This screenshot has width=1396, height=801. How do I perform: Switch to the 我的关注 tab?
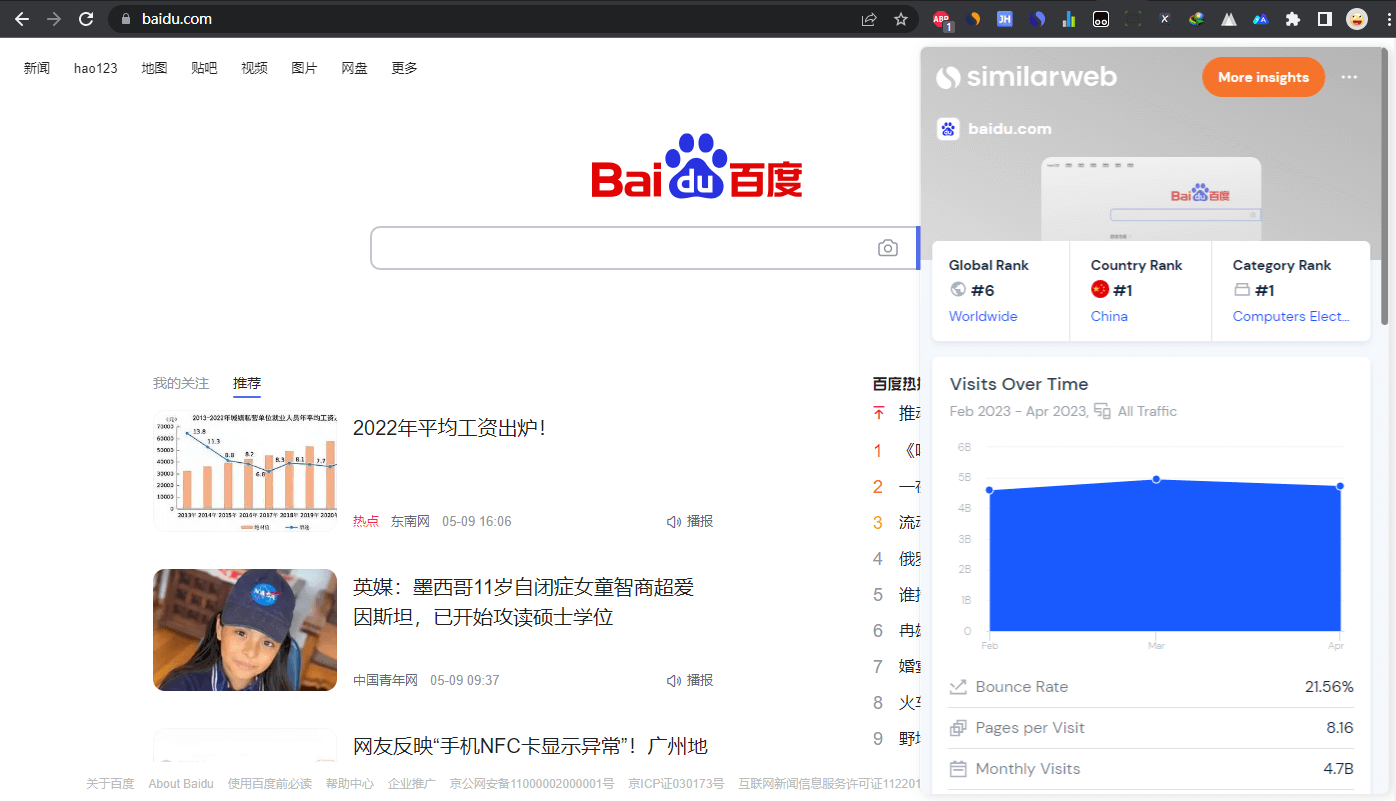click(181, 383)
